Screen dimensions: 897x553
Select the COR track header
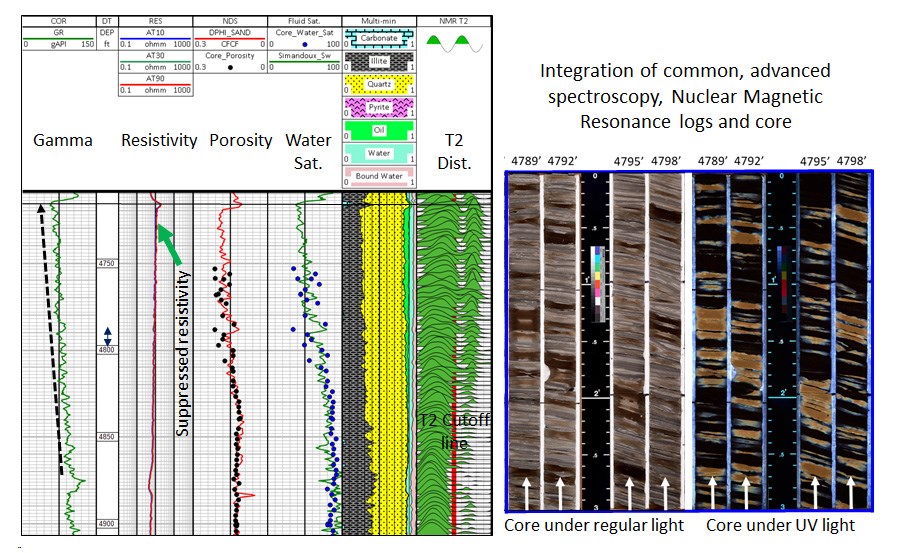click(x=58, y=20)
